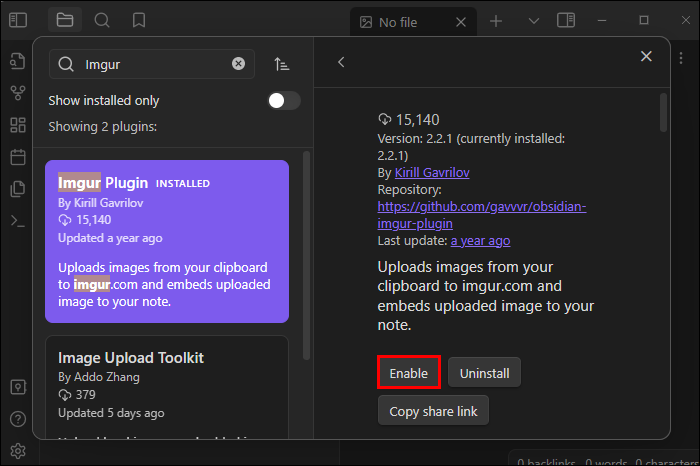
Task: Open daily note calendar icon
Action: point(18,157)
